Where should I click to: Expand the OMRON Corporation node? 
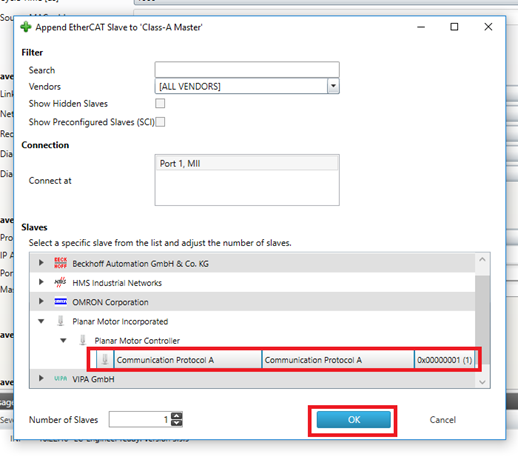pos(41,301)
